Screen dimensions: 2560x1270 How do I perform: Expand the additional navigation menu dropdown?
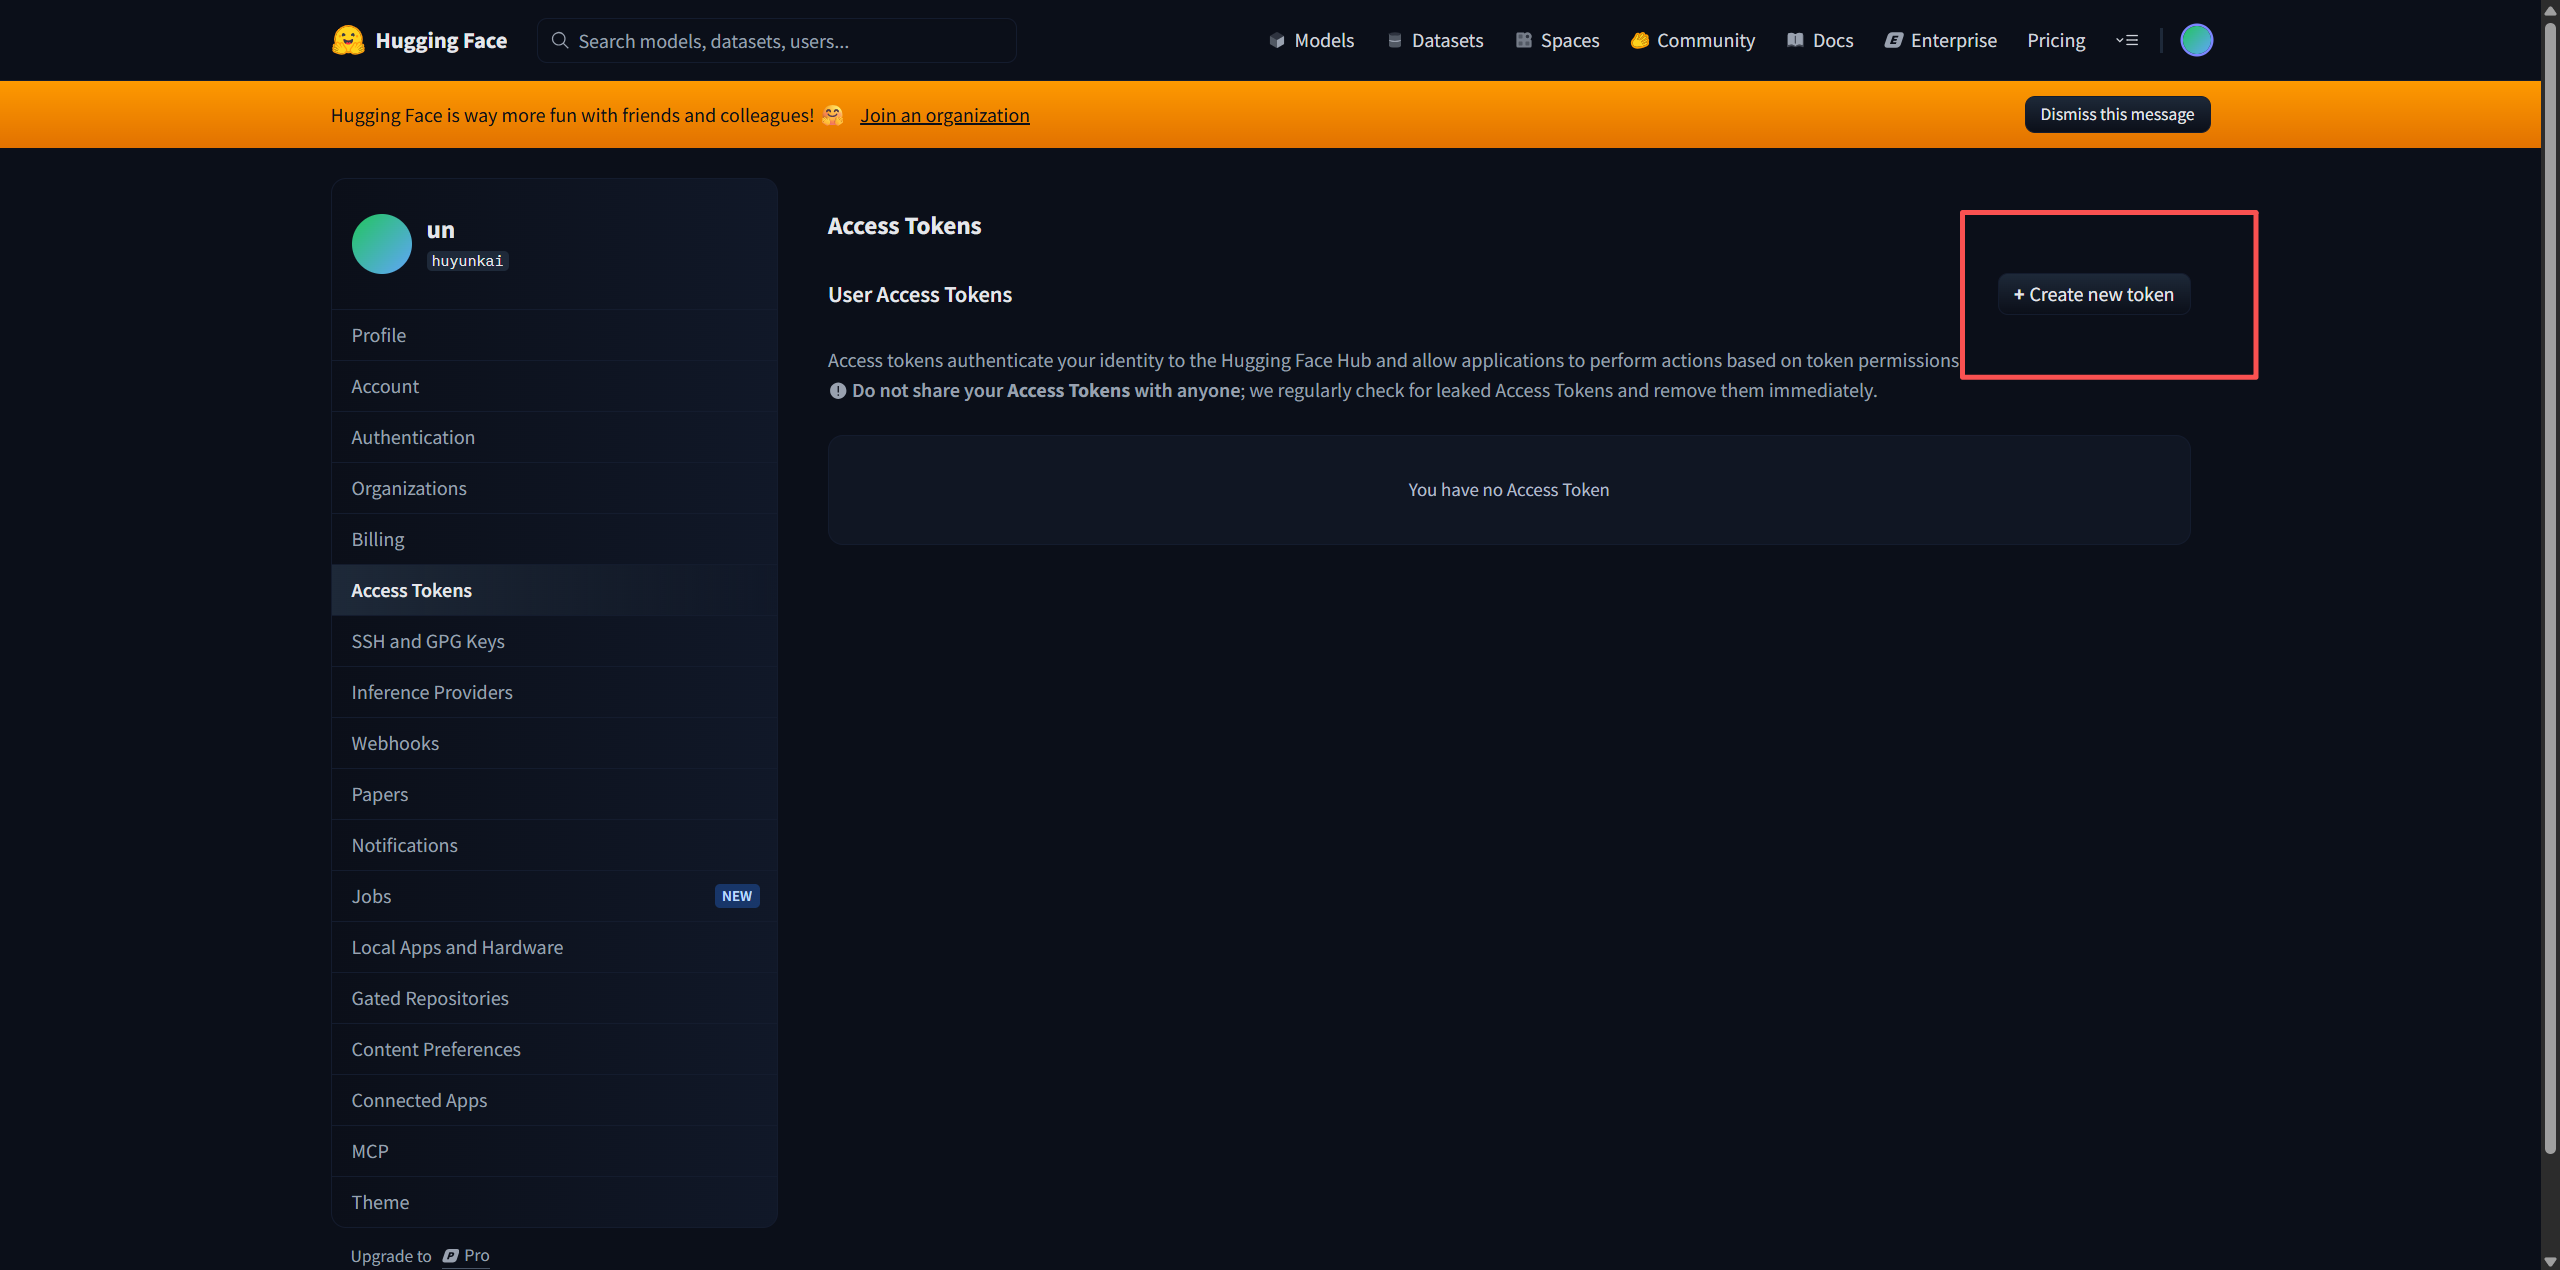[x=2127, y=41]
